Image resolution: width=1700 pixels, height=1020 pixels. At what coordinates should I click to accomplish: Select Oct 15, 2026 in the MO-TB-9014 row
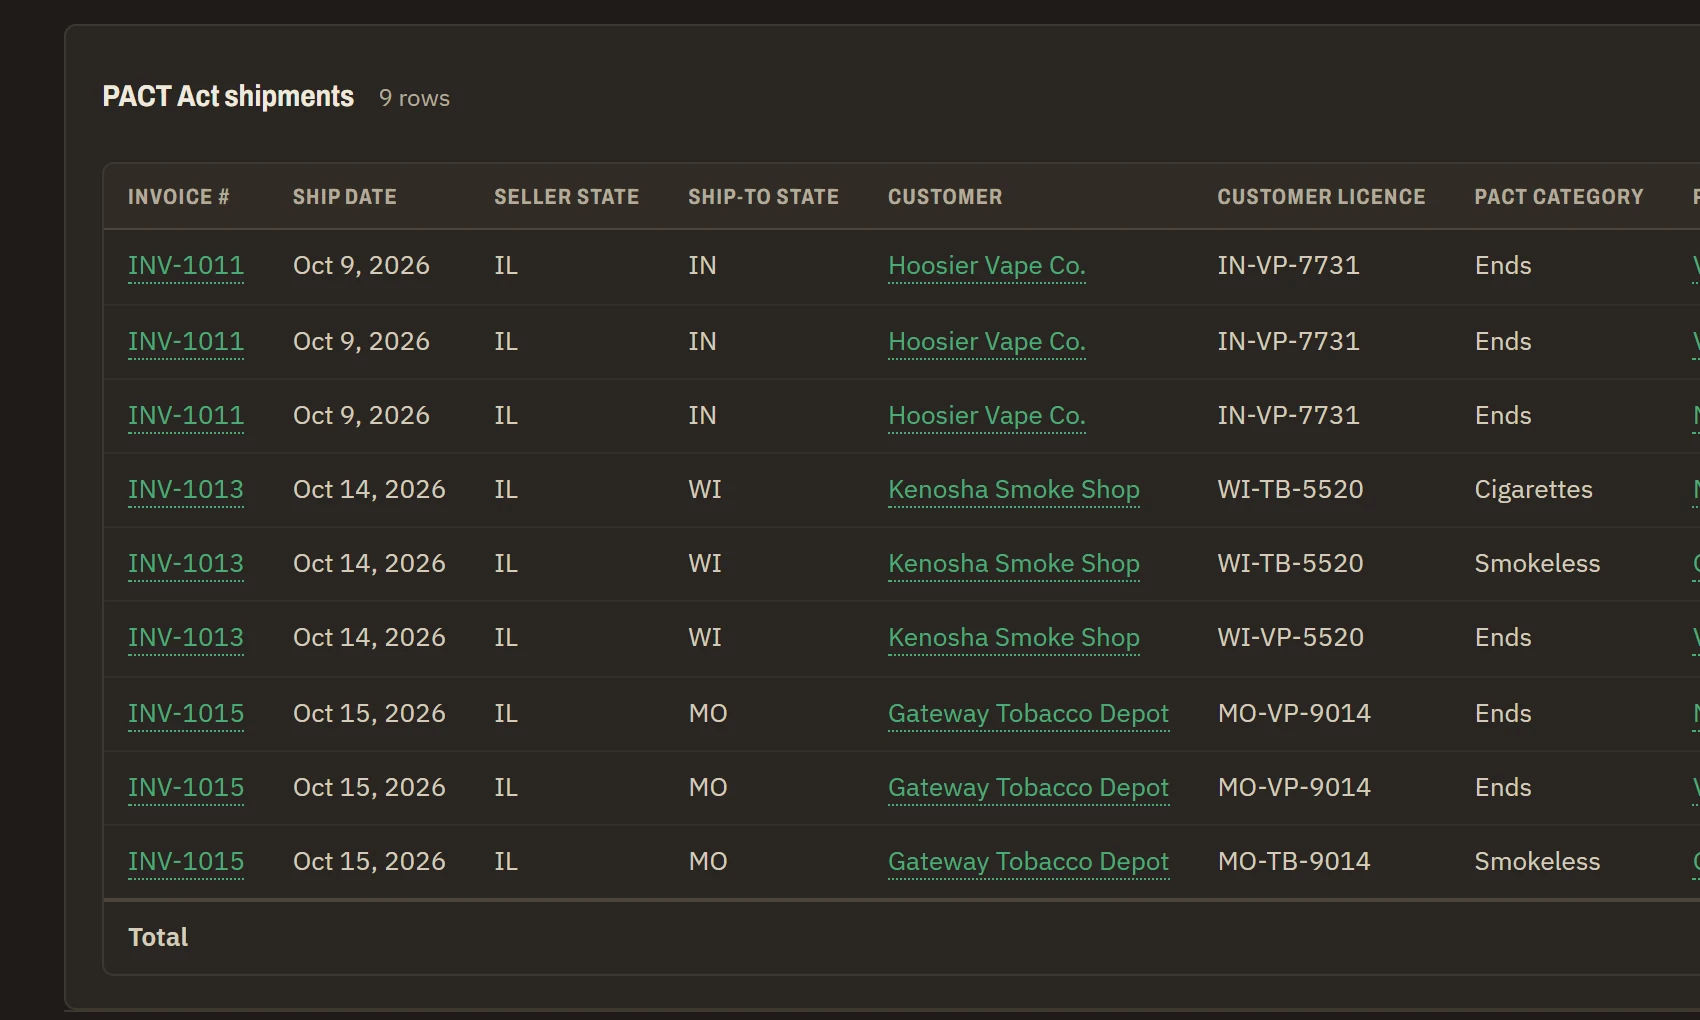[369, 862]
